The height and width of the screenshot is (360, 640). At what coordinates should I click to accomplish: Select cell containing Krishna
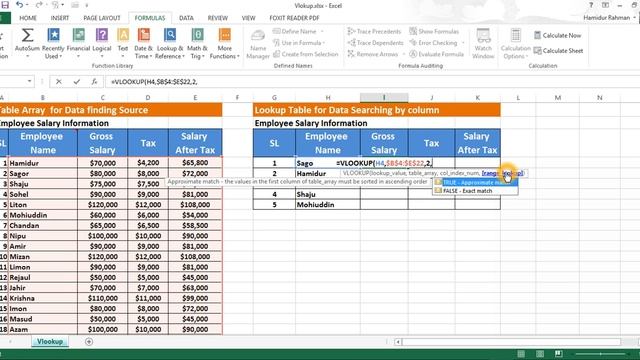tap(42, 298)
